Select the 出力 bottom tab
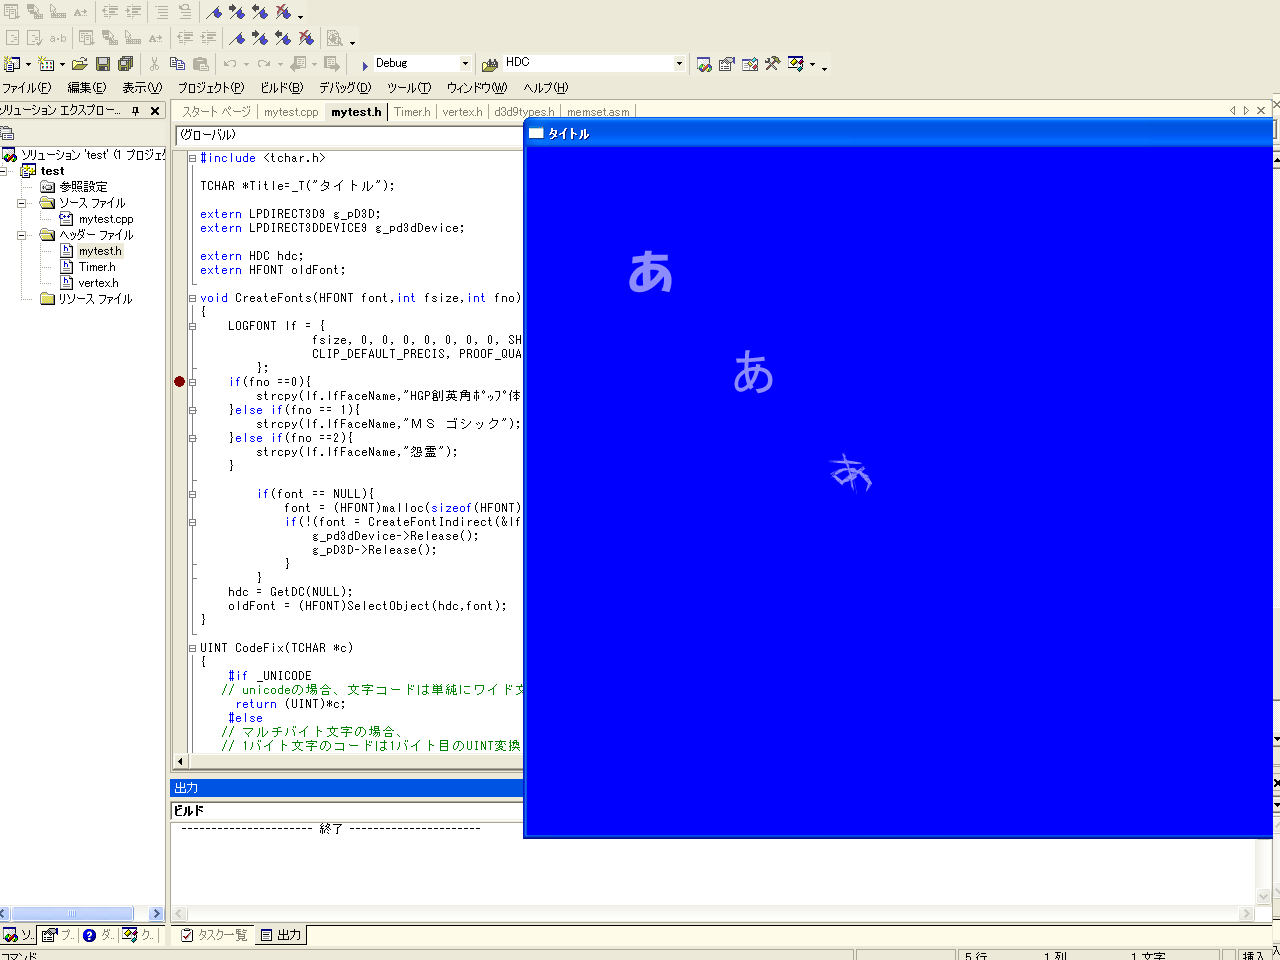1280x960 pixels. 281,935
